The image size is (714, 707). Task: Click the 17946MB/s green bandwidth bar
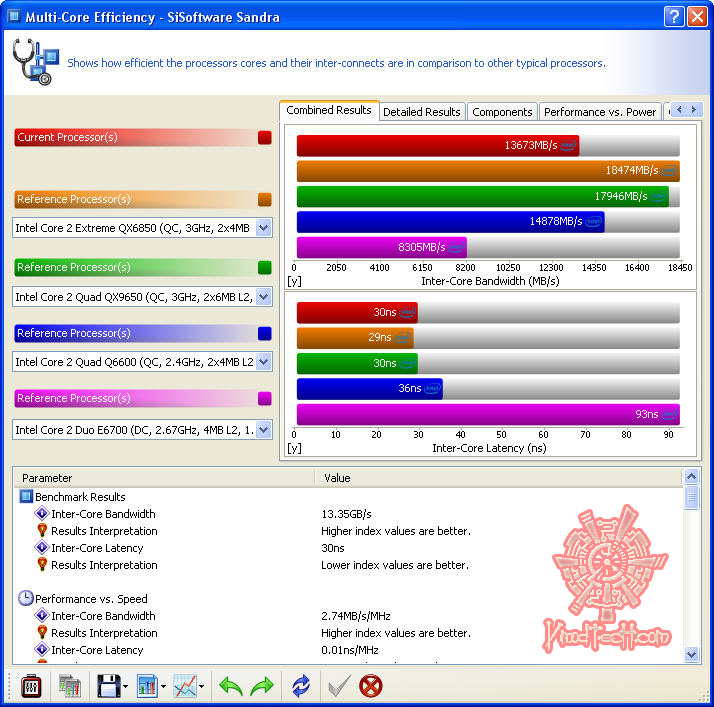tap(483, 196)
